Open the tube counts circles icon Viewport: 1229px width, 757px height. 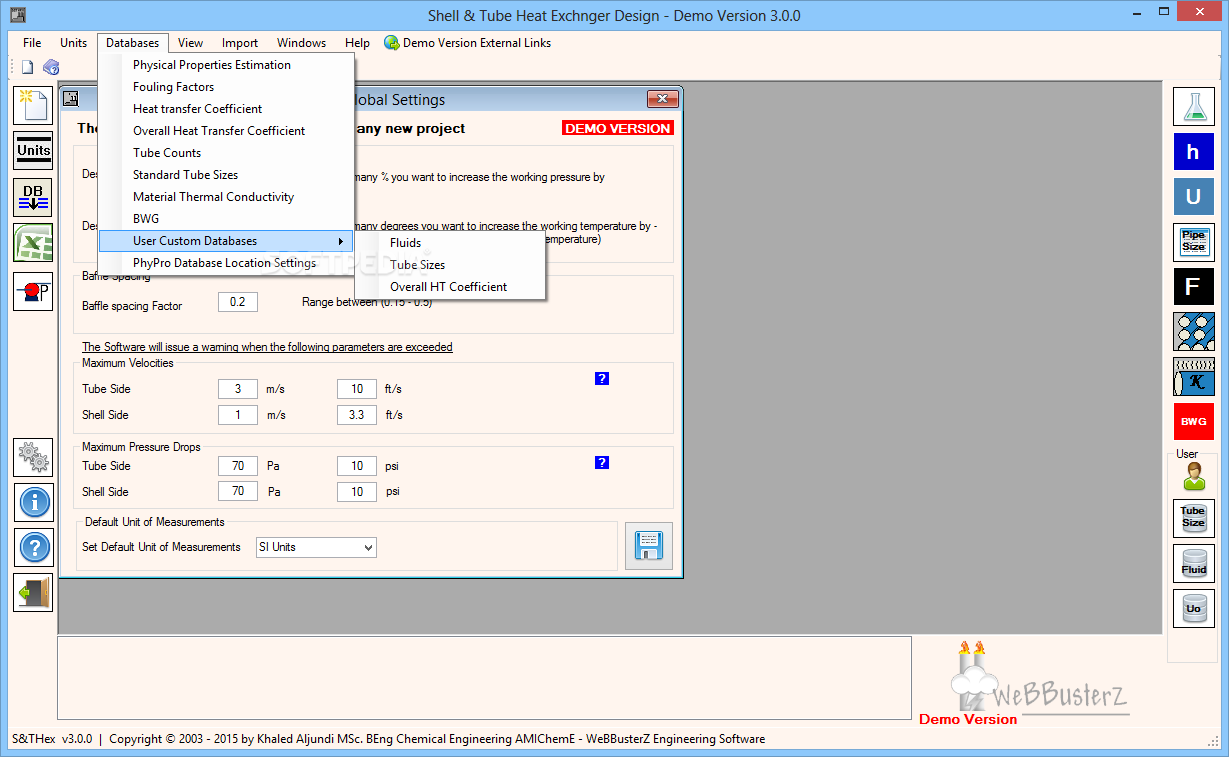pyautogui.click(x=1193, y=332)
